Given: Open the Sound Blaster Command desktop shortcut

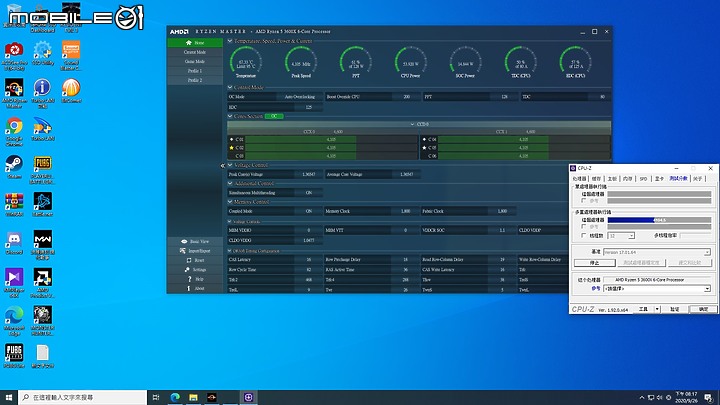Looking at the screenshot, I should click(71, 56).
